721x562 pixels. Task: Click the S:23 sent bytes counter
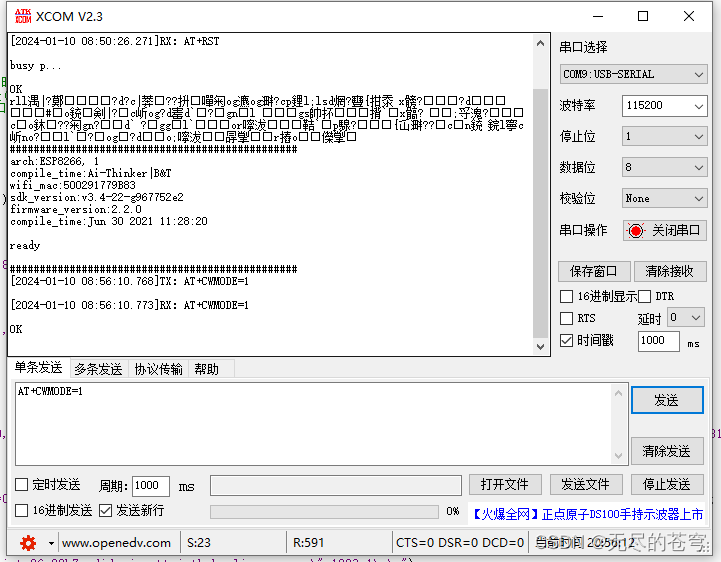[199, 543]
